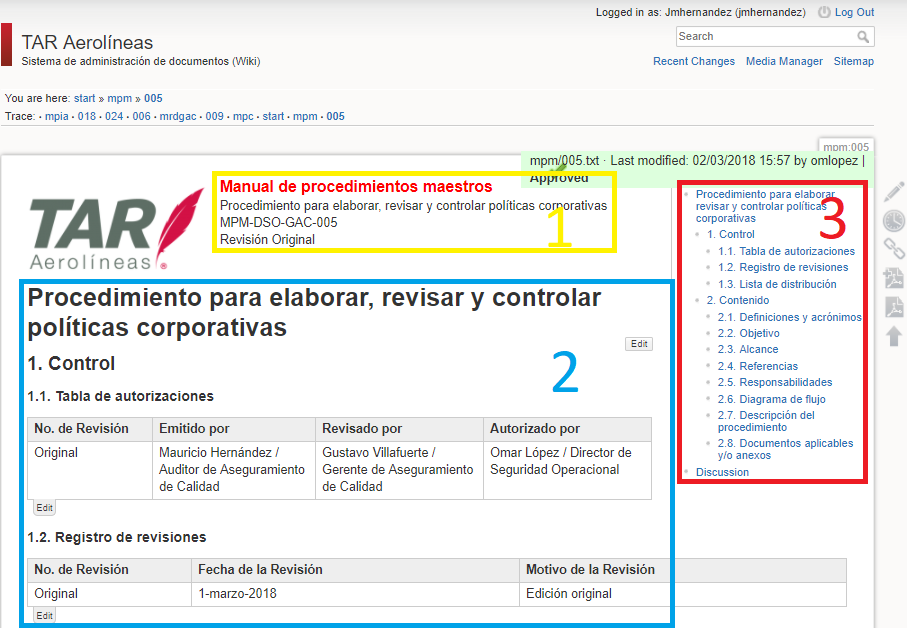The image size is (909, 628).
Task: Go to the Sitemap
Action: (x=853, y=61)
